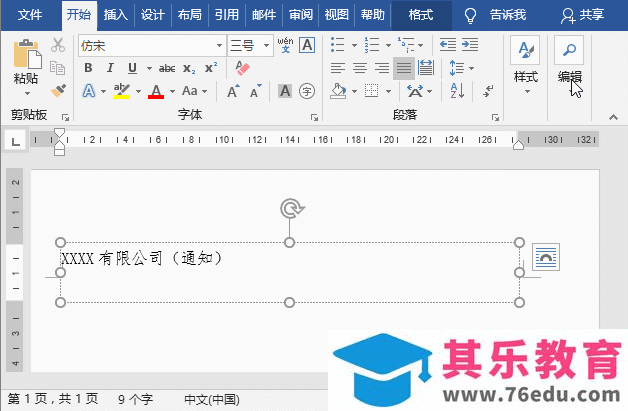Align text right

point(382,68)
